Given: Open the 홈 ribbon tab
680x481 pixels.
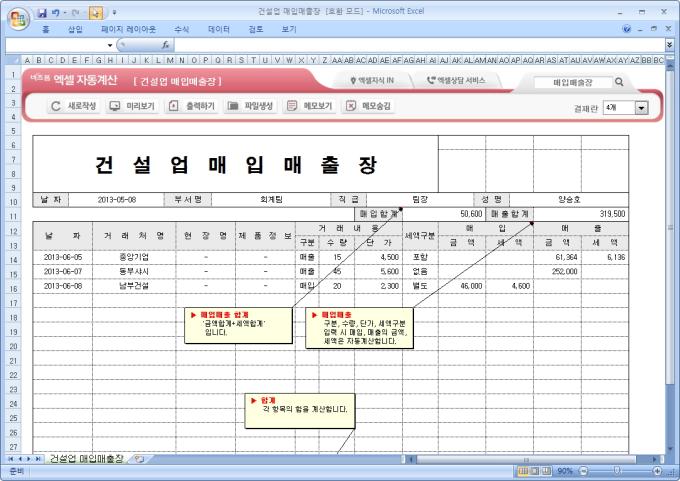Looking at the screenshot, I should click(46, 29).
